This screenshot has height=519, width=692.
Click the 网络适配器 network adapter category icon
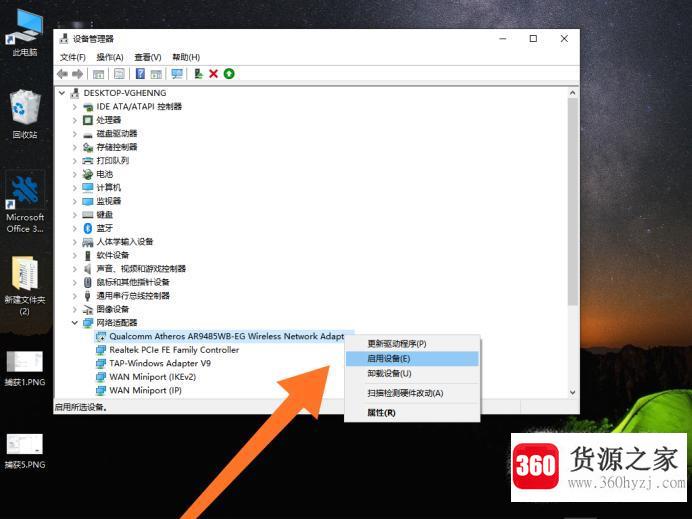pyautogui.click(x=88, y=323)
